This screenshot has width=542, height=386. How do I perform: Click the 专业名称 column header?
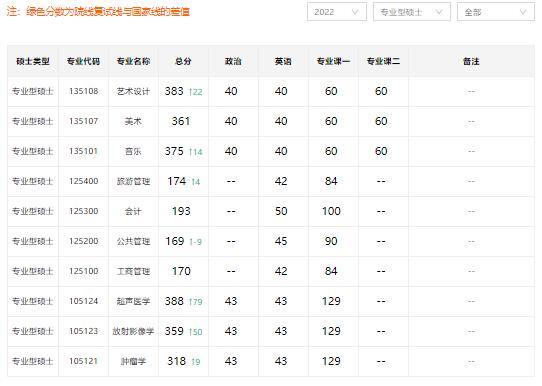pos(133,62)
